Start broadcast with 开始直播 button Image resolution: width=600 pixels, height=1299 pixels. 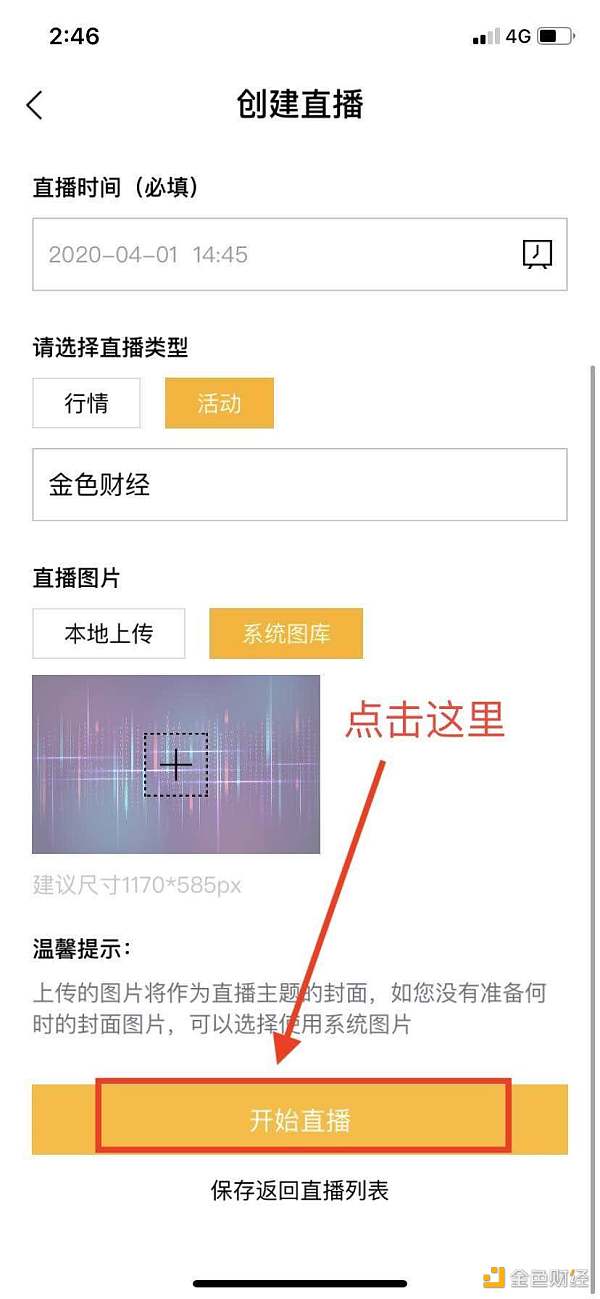(x=300, y=1119)
